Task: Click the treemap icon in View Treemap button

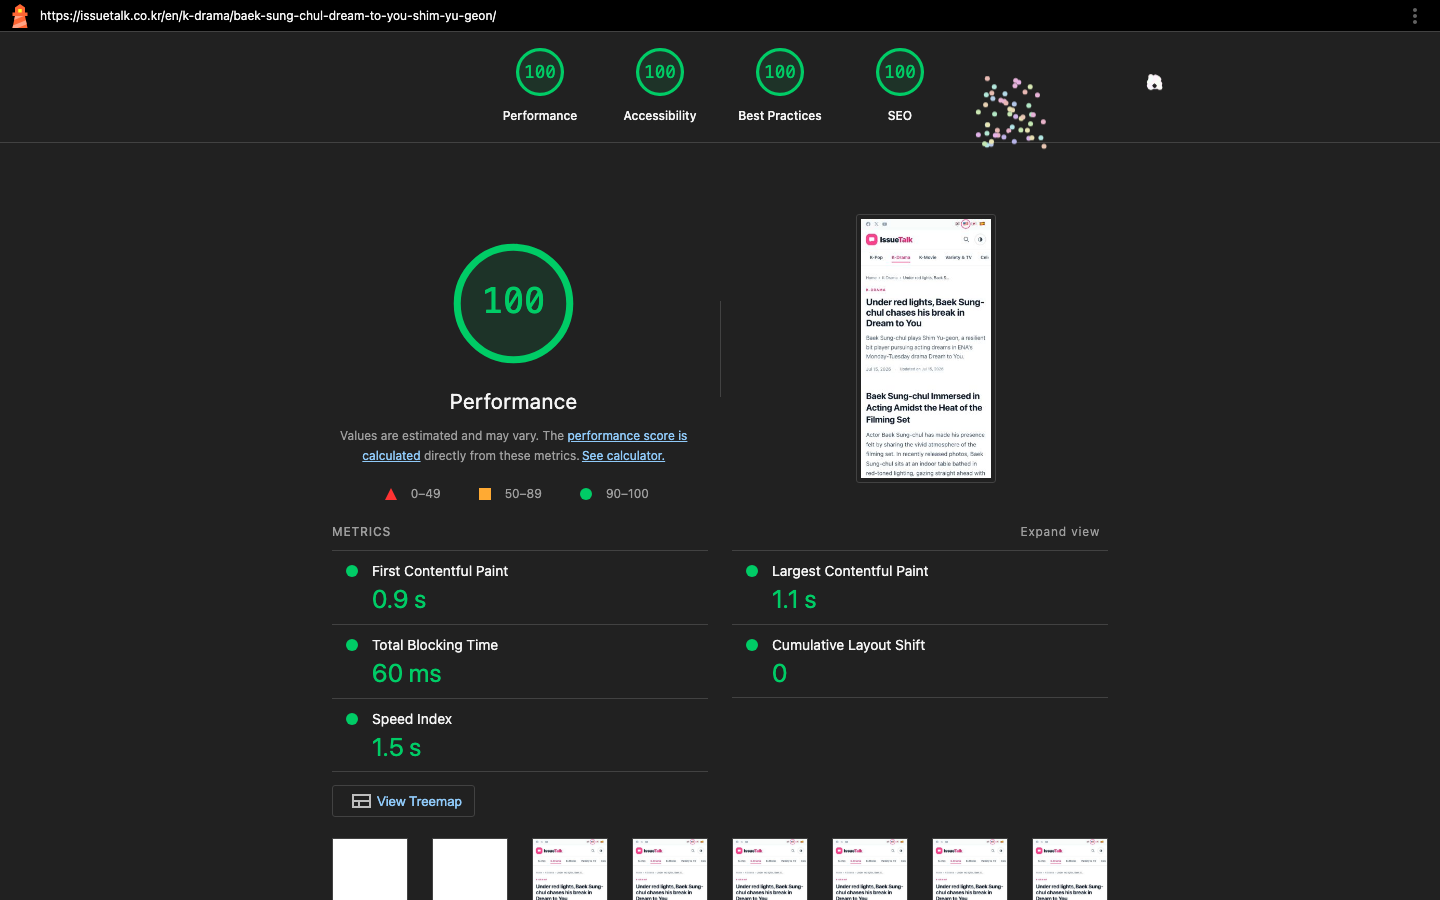Action: pyautogui.click(x=362, y=801)
